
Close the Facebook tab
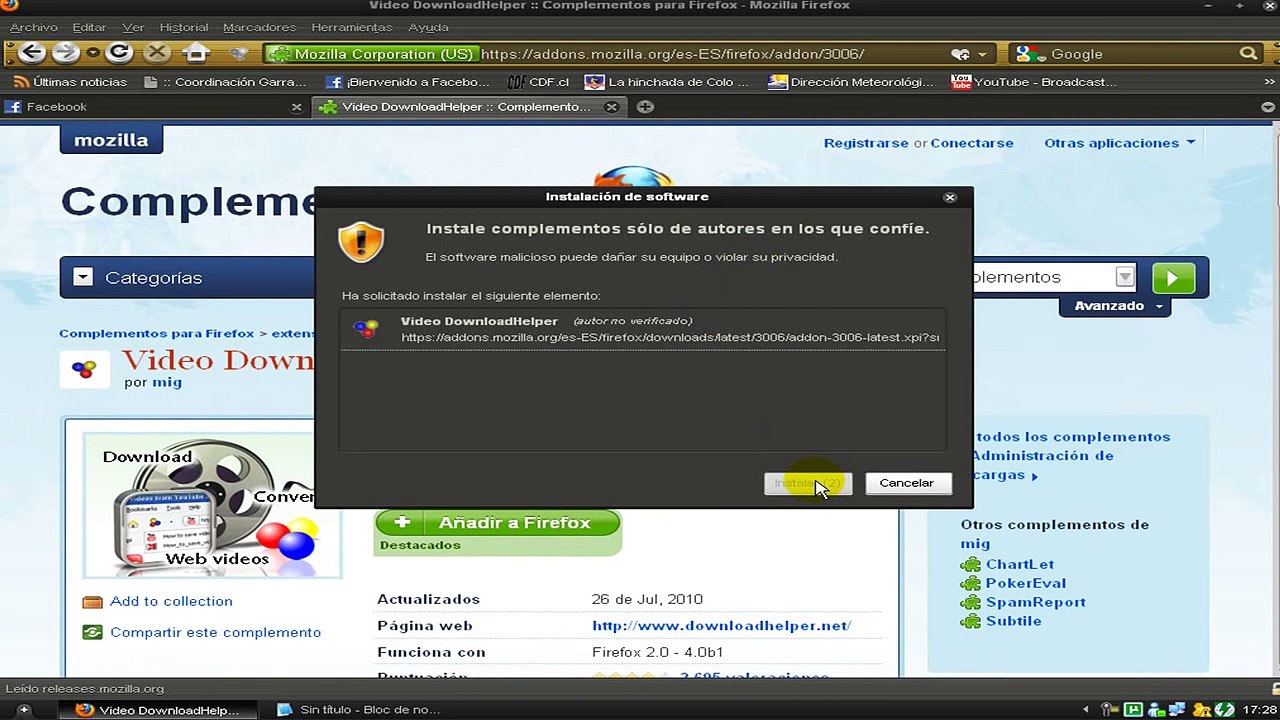297,107
